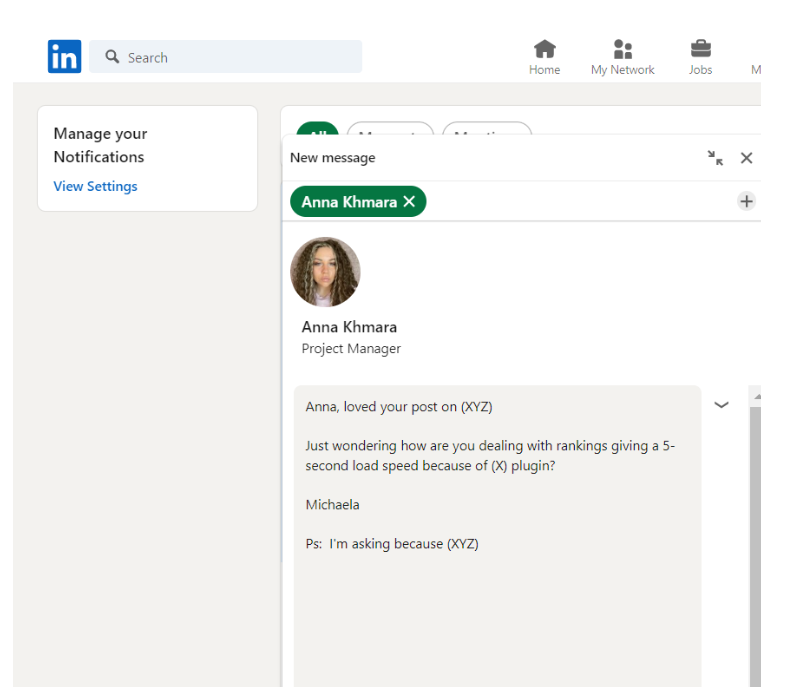Click the "New message" title text
Viewport: 799px width, 693px height.
[x=332, y=158]
